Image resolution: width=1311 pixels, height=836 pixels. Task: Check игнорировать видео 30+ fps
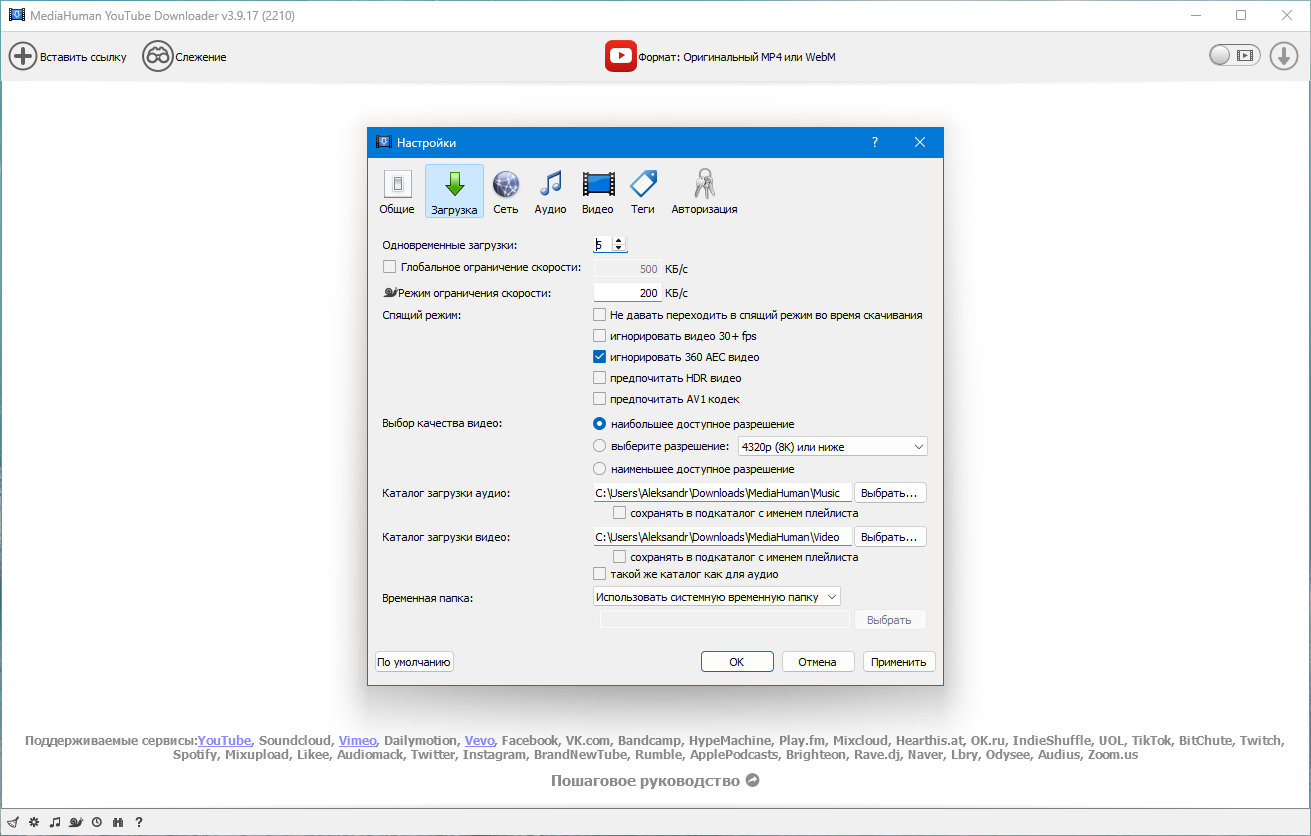click(600, 336)
